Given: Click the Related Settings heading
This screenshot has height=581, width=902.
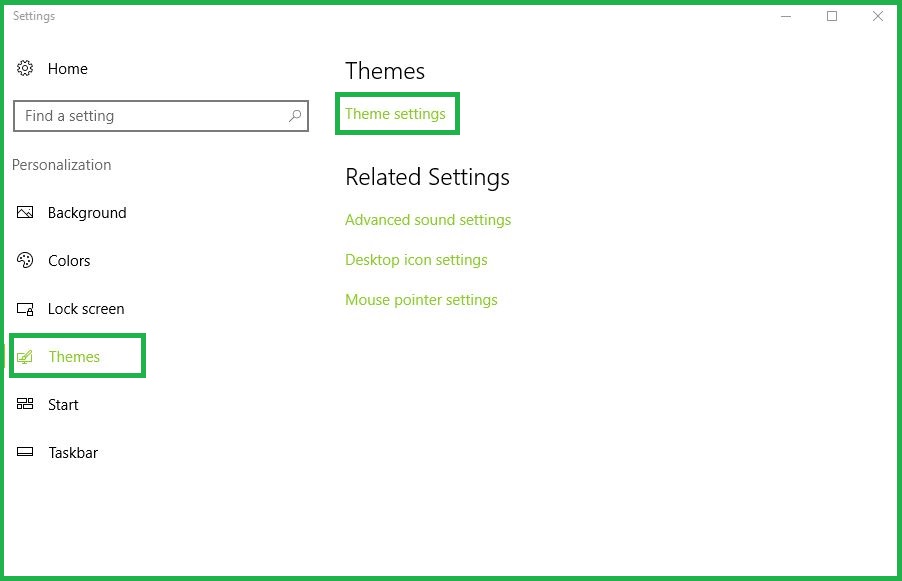Looking at the screenshot, I should [427, 177].
